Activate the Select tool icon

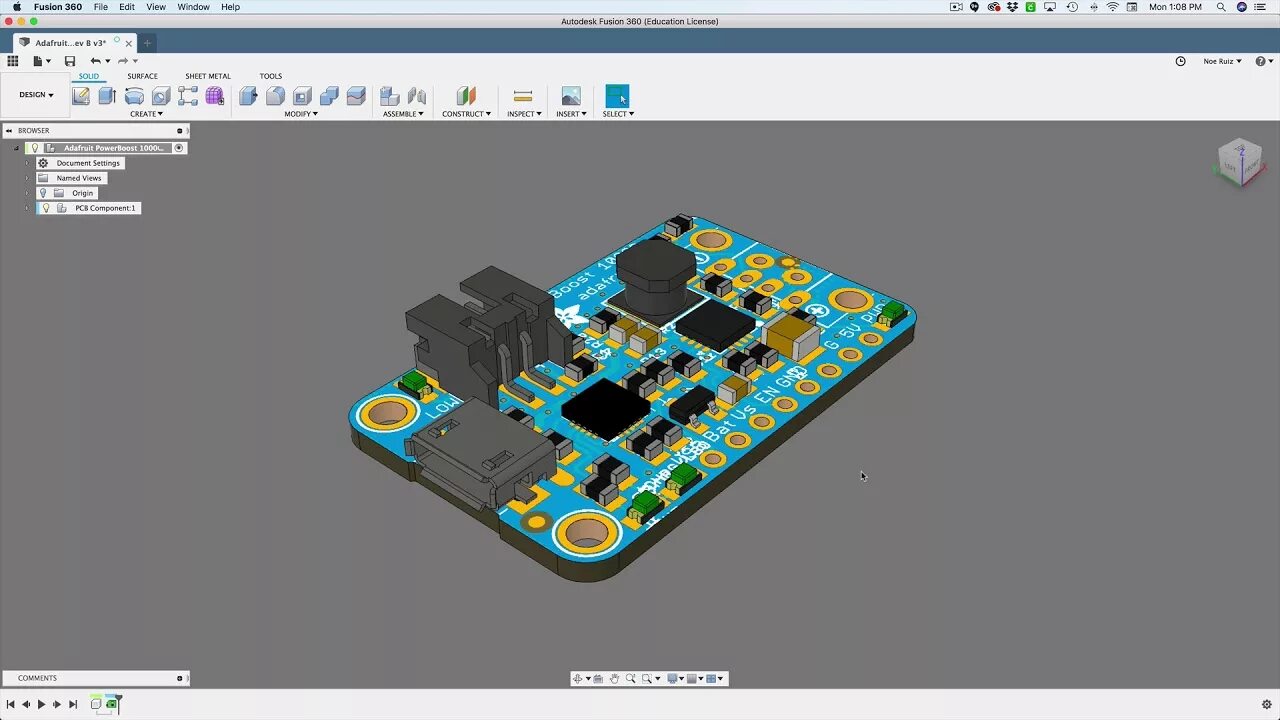tap(617, 96)
